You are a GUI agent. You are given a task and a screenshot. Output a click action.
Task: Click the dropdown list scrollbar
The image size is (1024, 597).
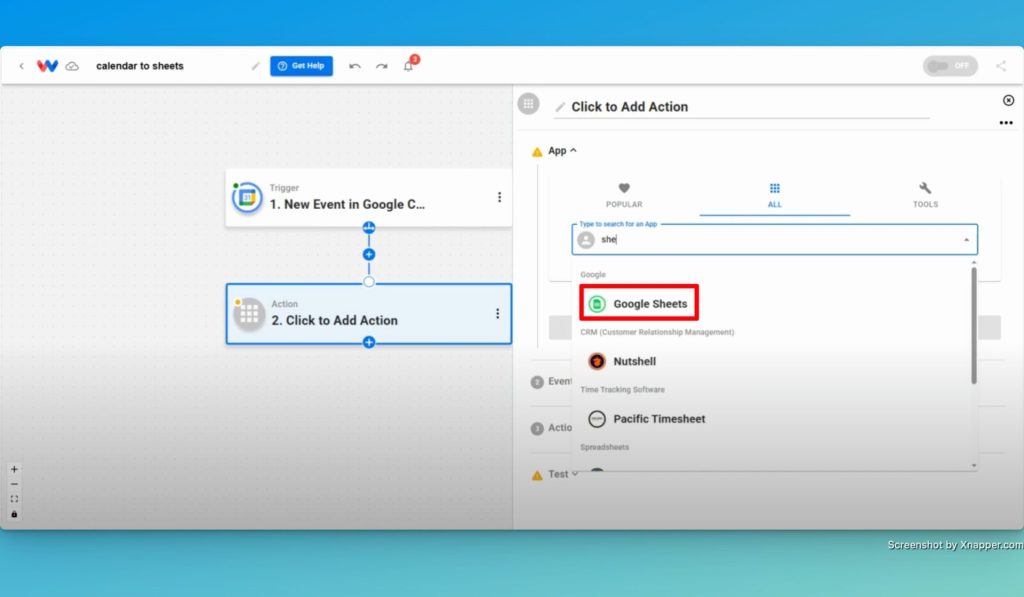click(974, 325)
